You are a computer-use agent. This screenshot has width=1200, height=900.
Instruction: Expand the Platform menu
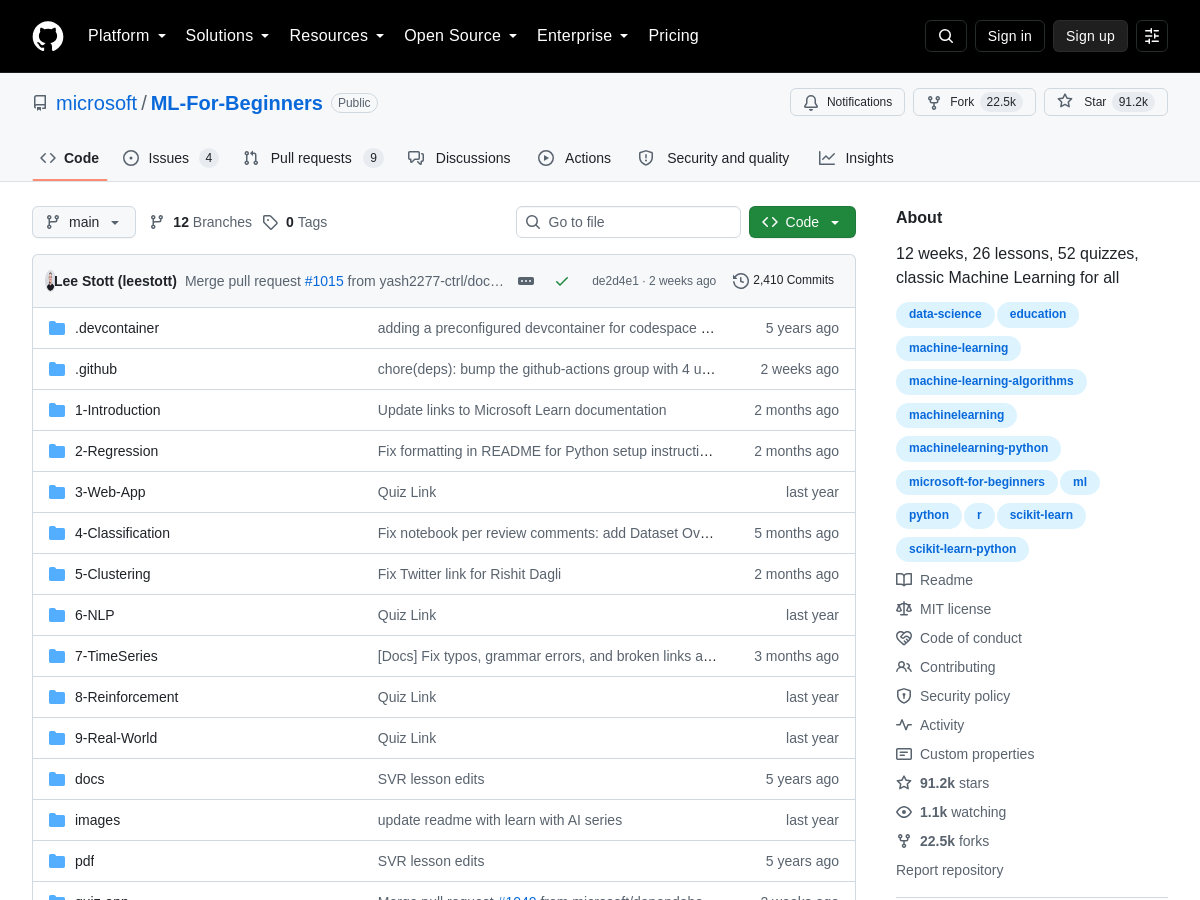127,36
